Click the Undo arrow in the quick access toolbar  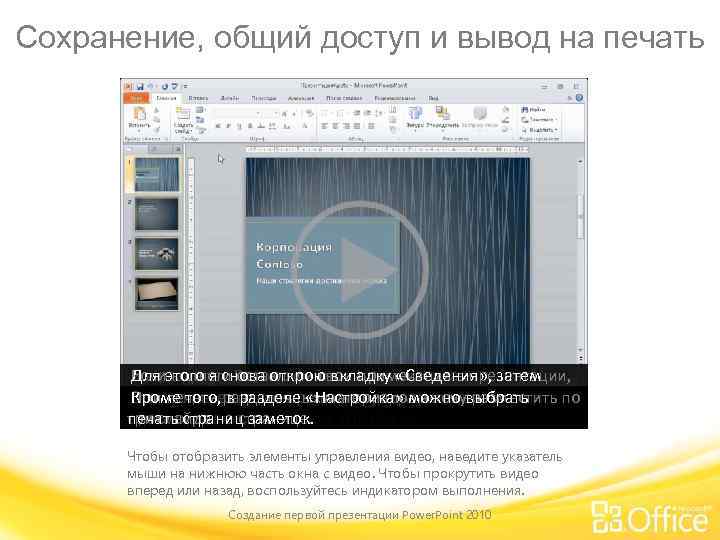pos(151,86)
